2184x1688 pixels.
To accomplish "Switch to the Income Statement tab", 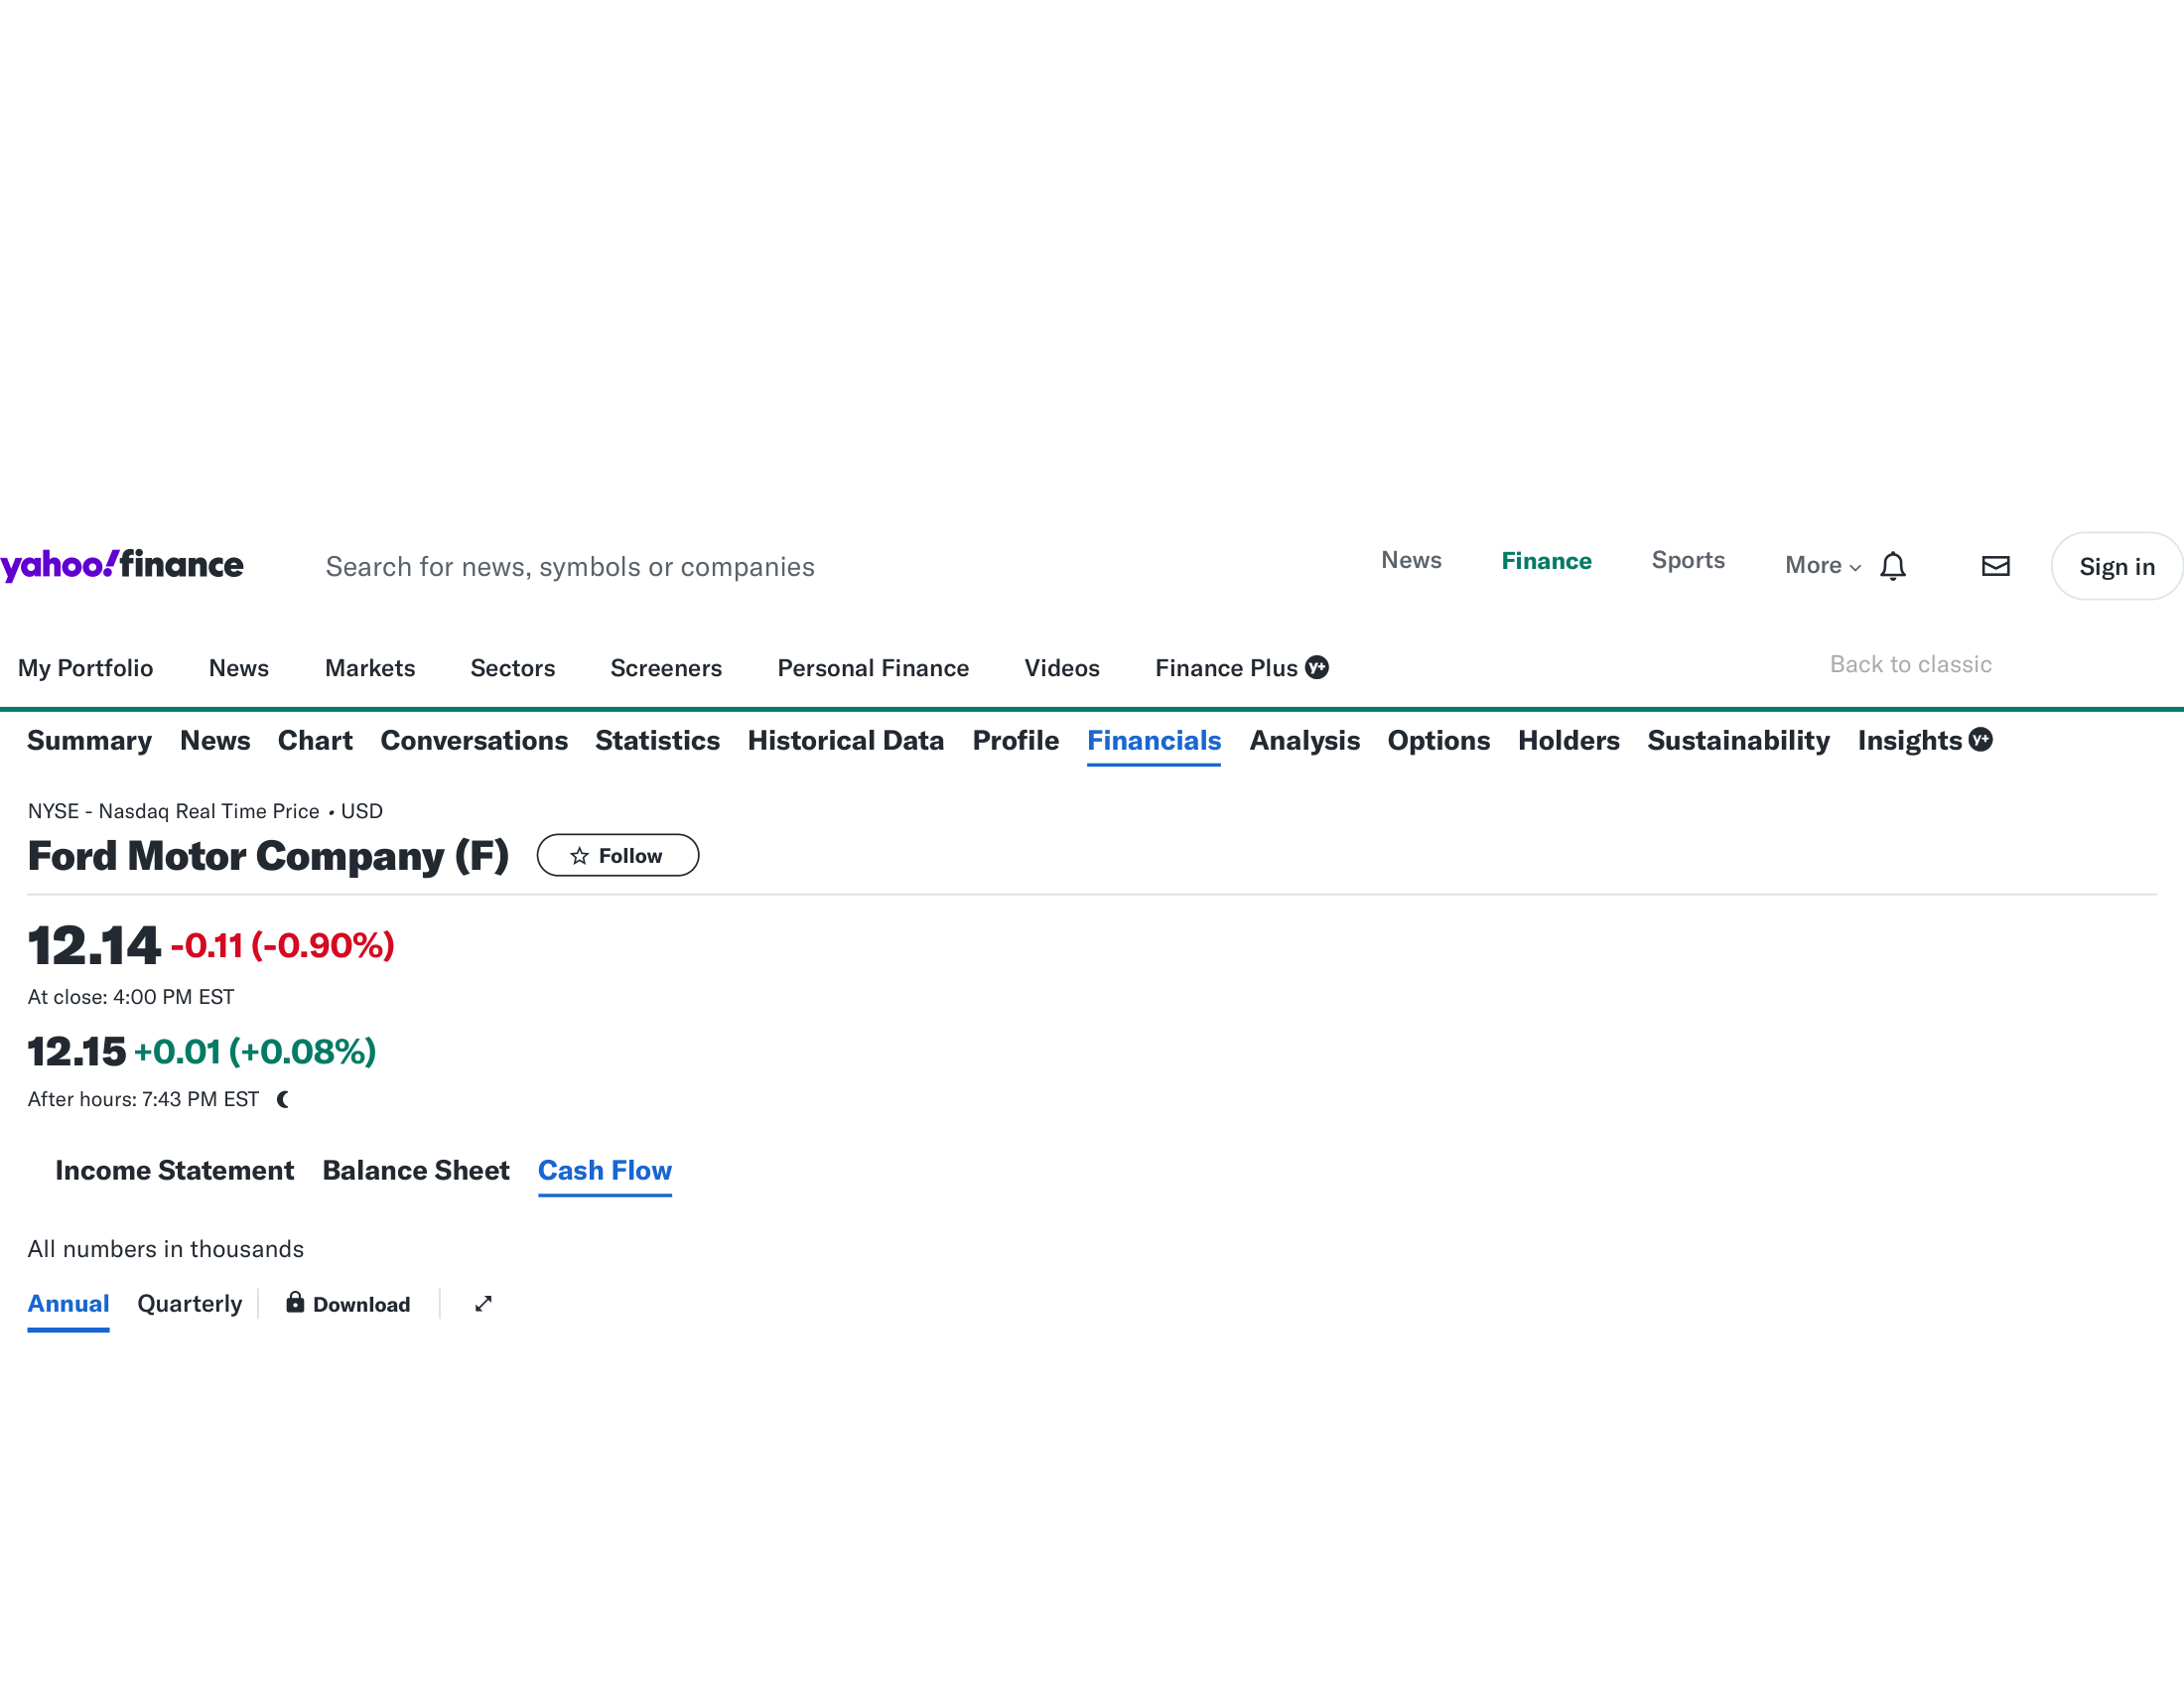I will tap(174, 1171).
